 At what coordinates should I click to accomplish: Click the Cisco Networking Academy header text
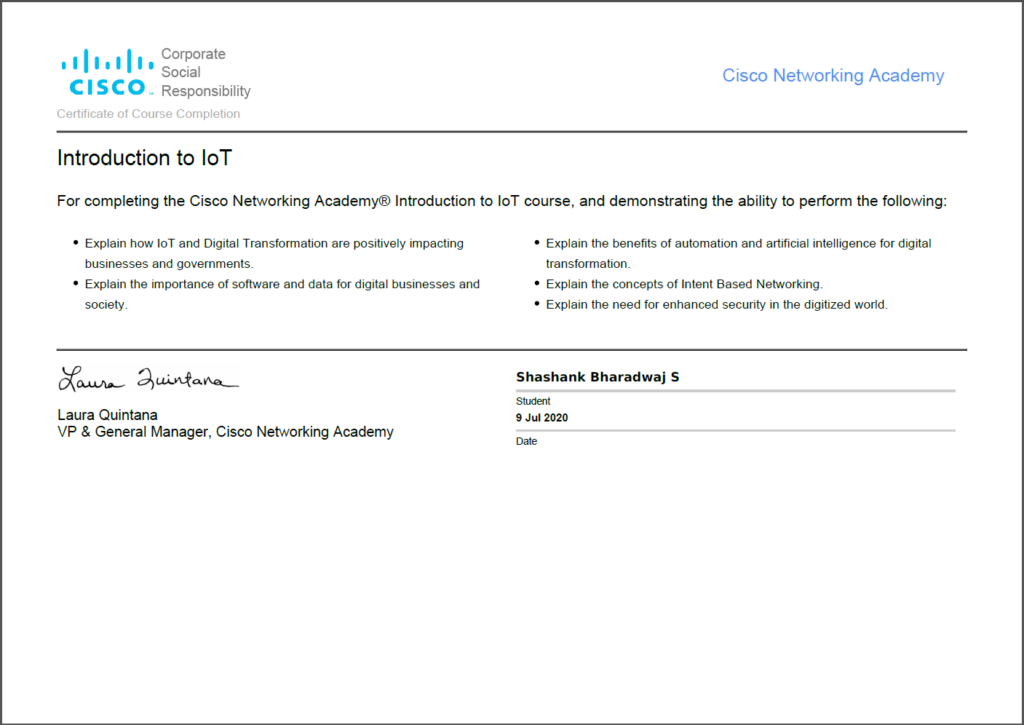tap(832, 76)
